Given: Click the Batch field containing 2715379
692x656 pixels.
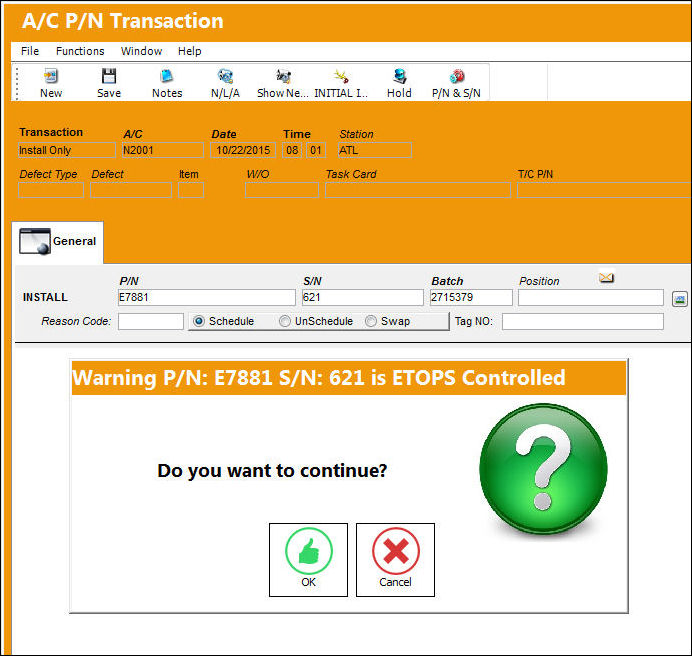Looking at the screenshot, I should [471, 298].
